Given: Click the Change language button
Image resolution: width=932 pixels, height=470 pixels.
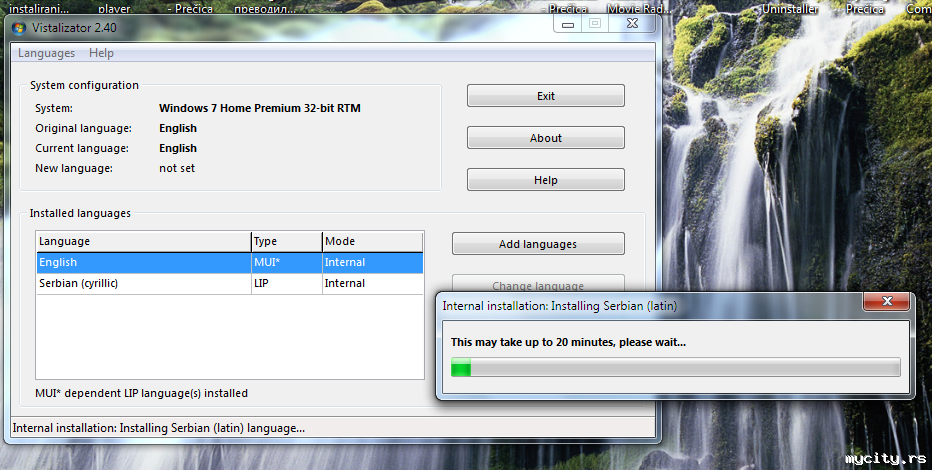Looking at the screenshot, I should [x=538, y=283].
